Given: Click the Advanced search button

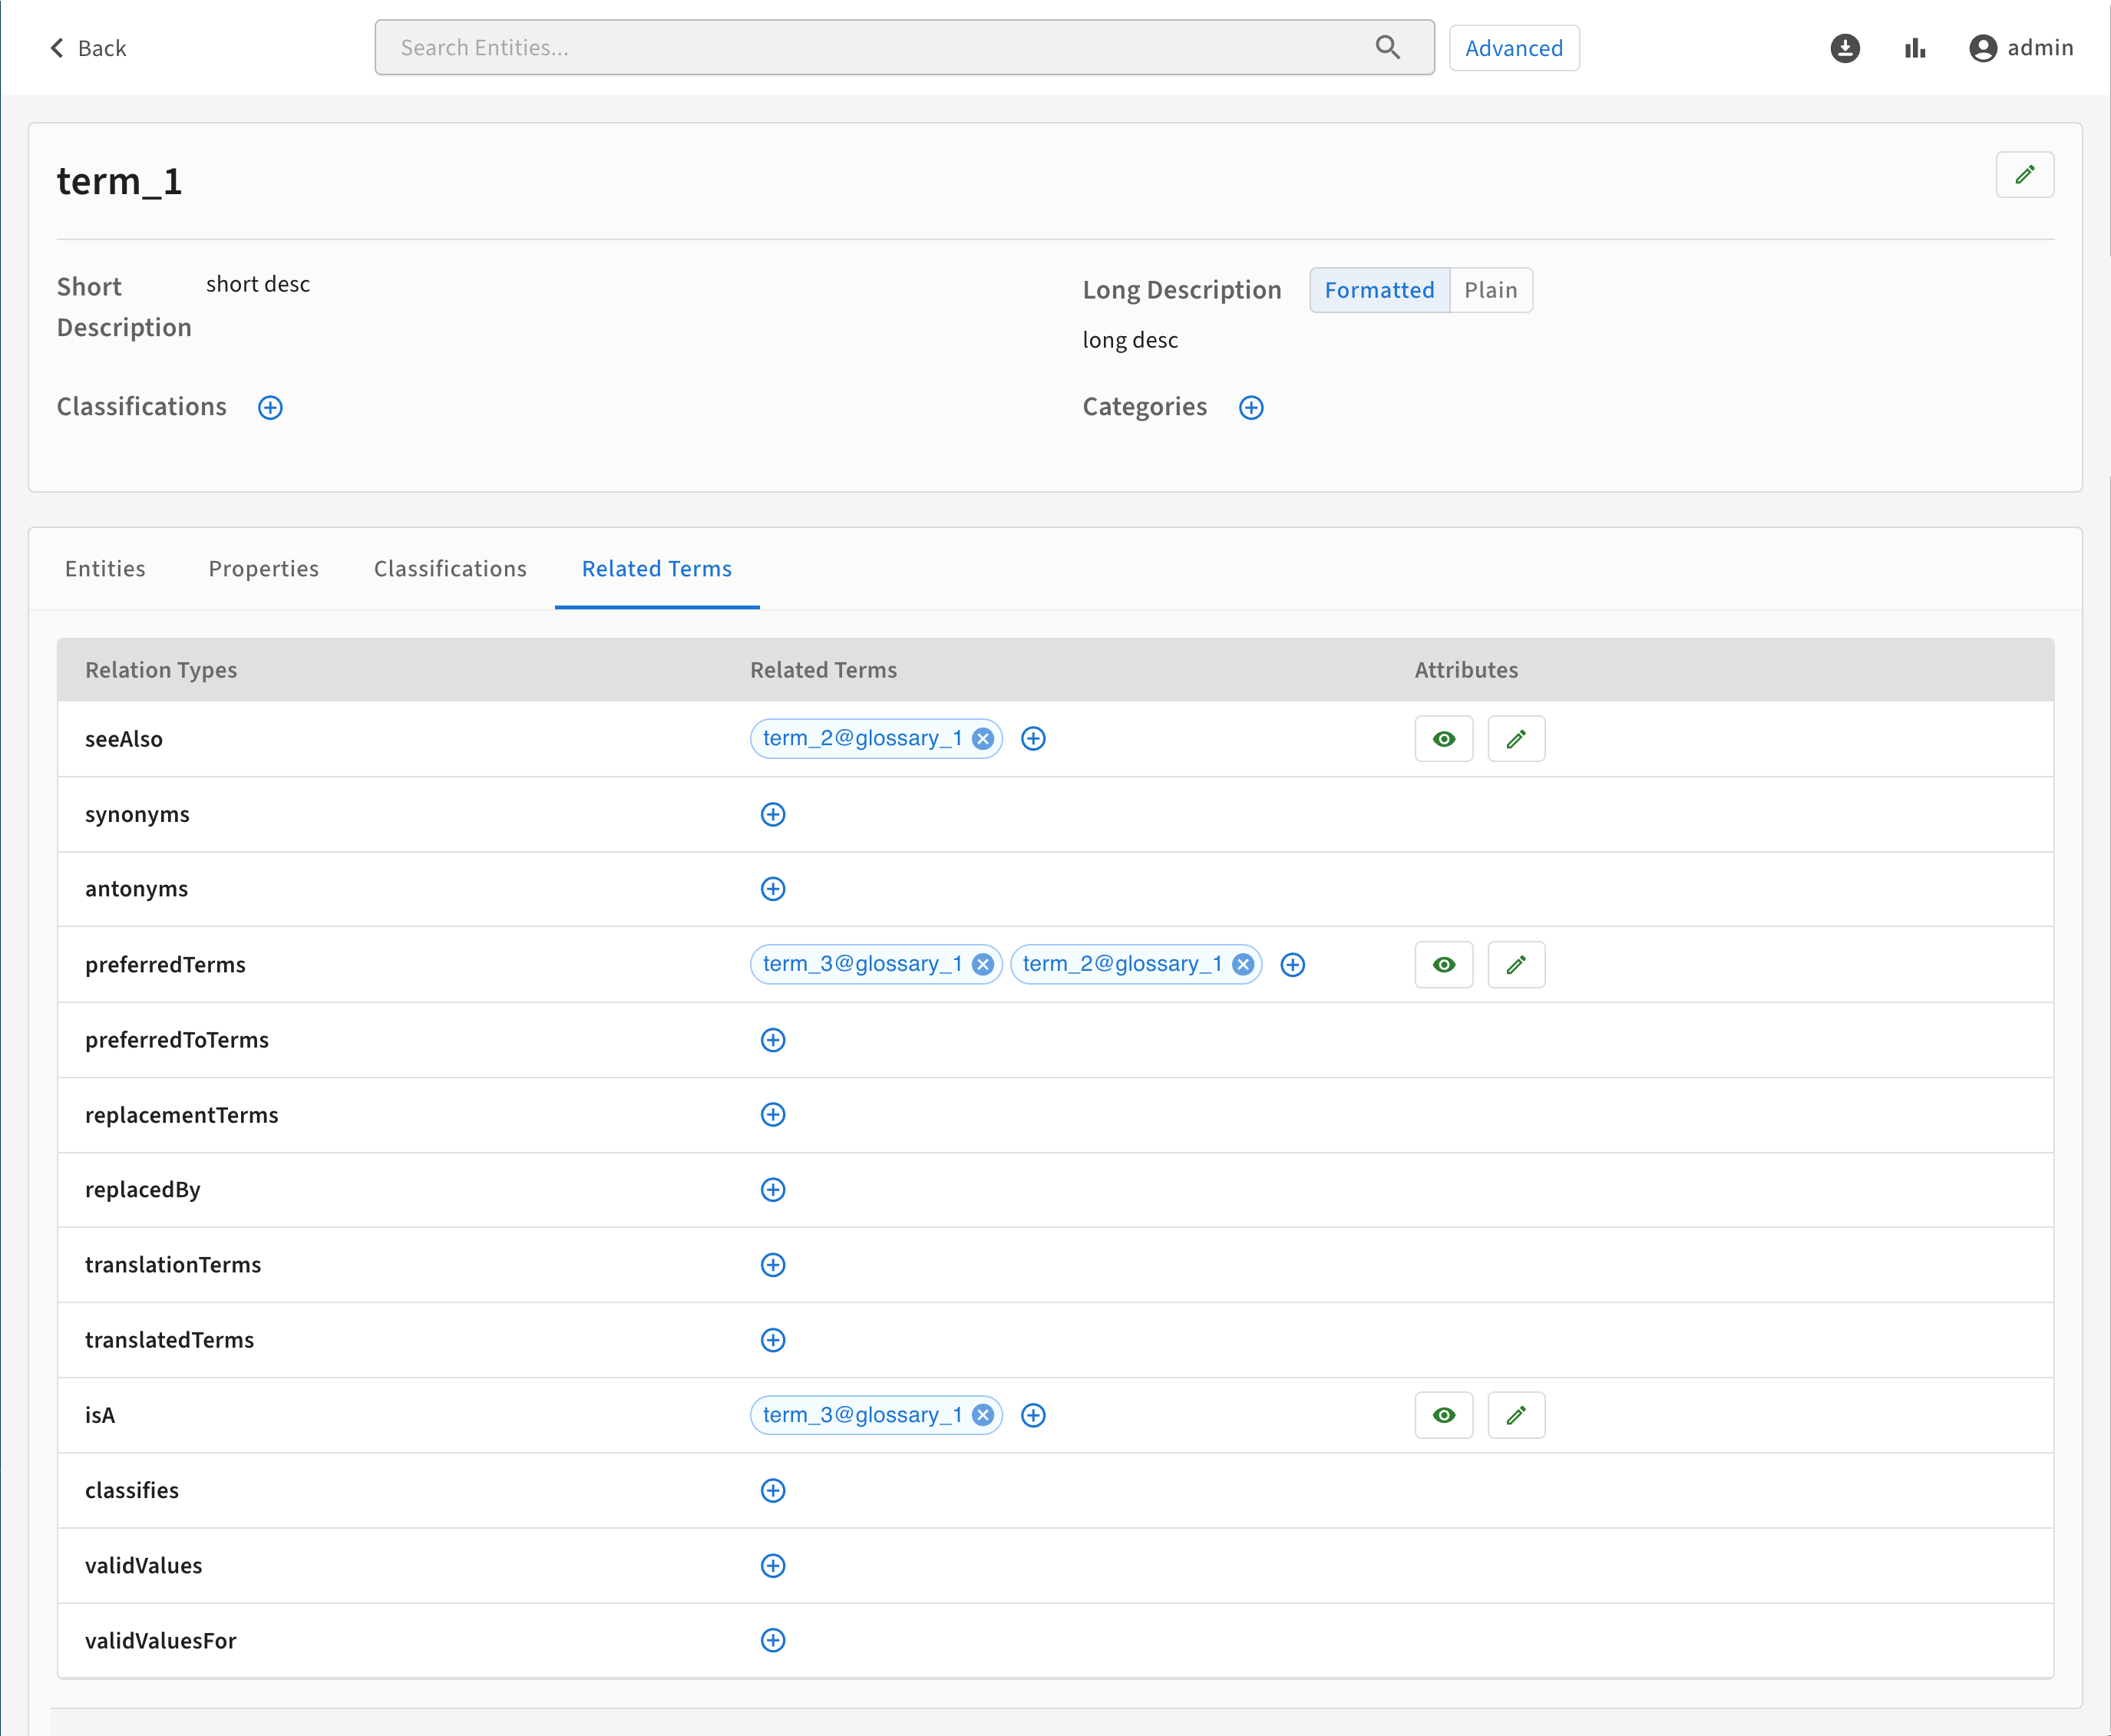Looking at the screenshot, I should 1513,48.
